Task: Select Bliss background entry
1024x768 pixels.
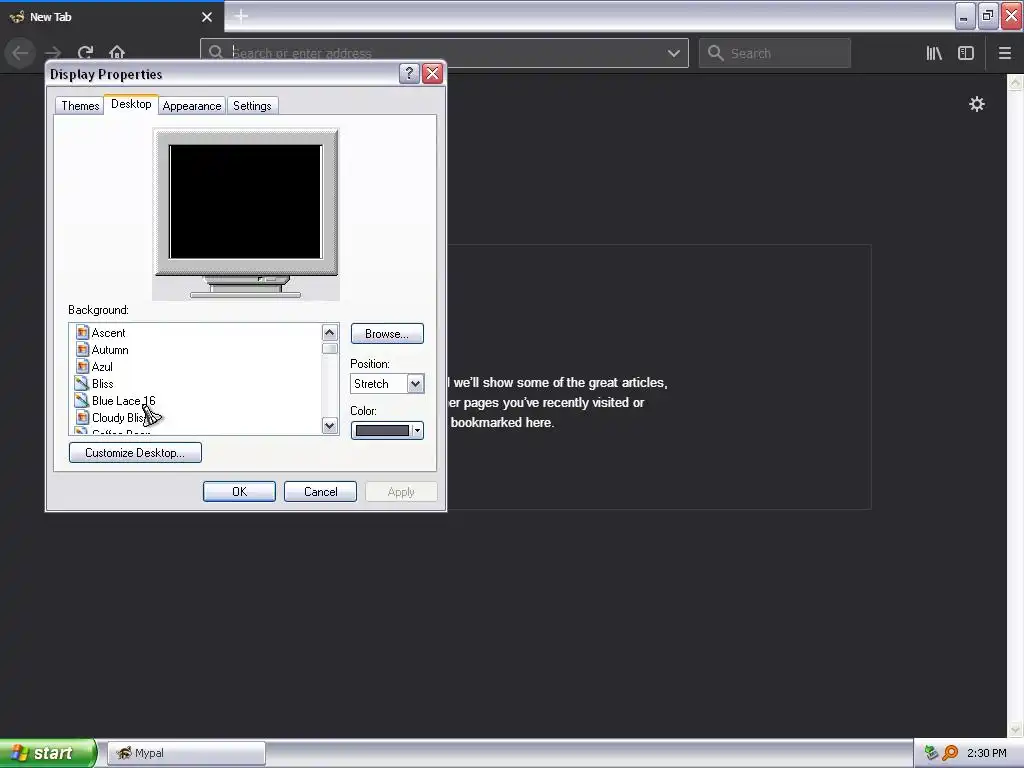Action: coord(103,383)
